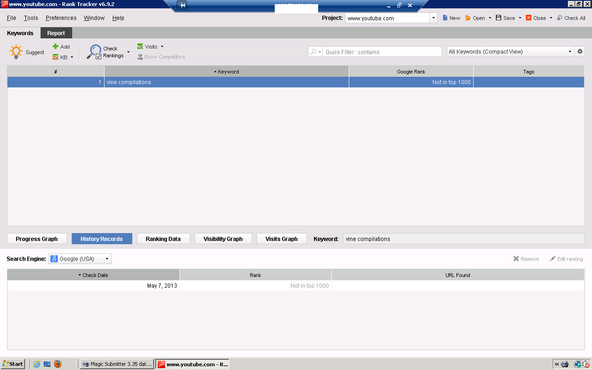The height and width of the screenshot is (370, 592).
Task: Open the workspace settings gear icon
Action: 580,51
